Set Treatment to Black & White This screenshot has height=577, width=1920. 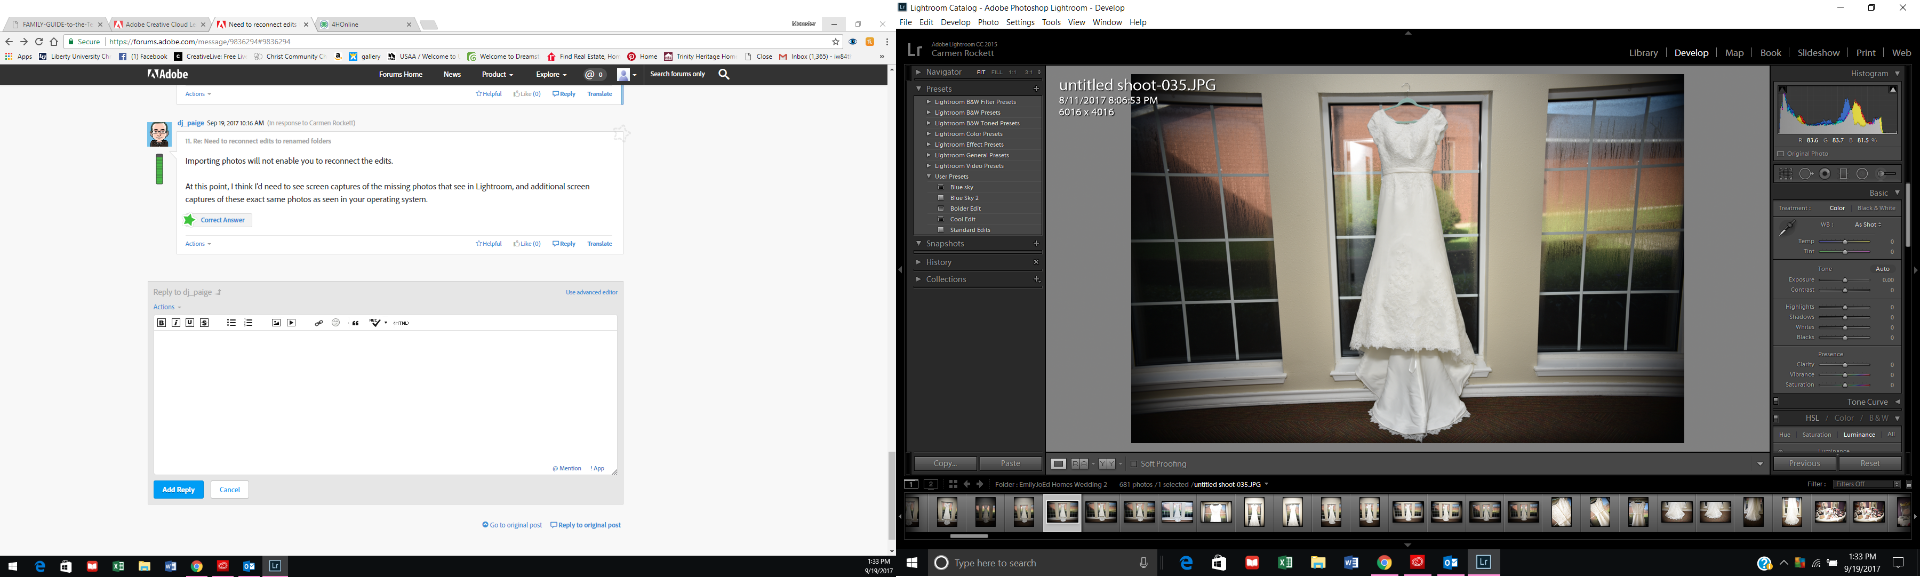[x=1876, y=208]
